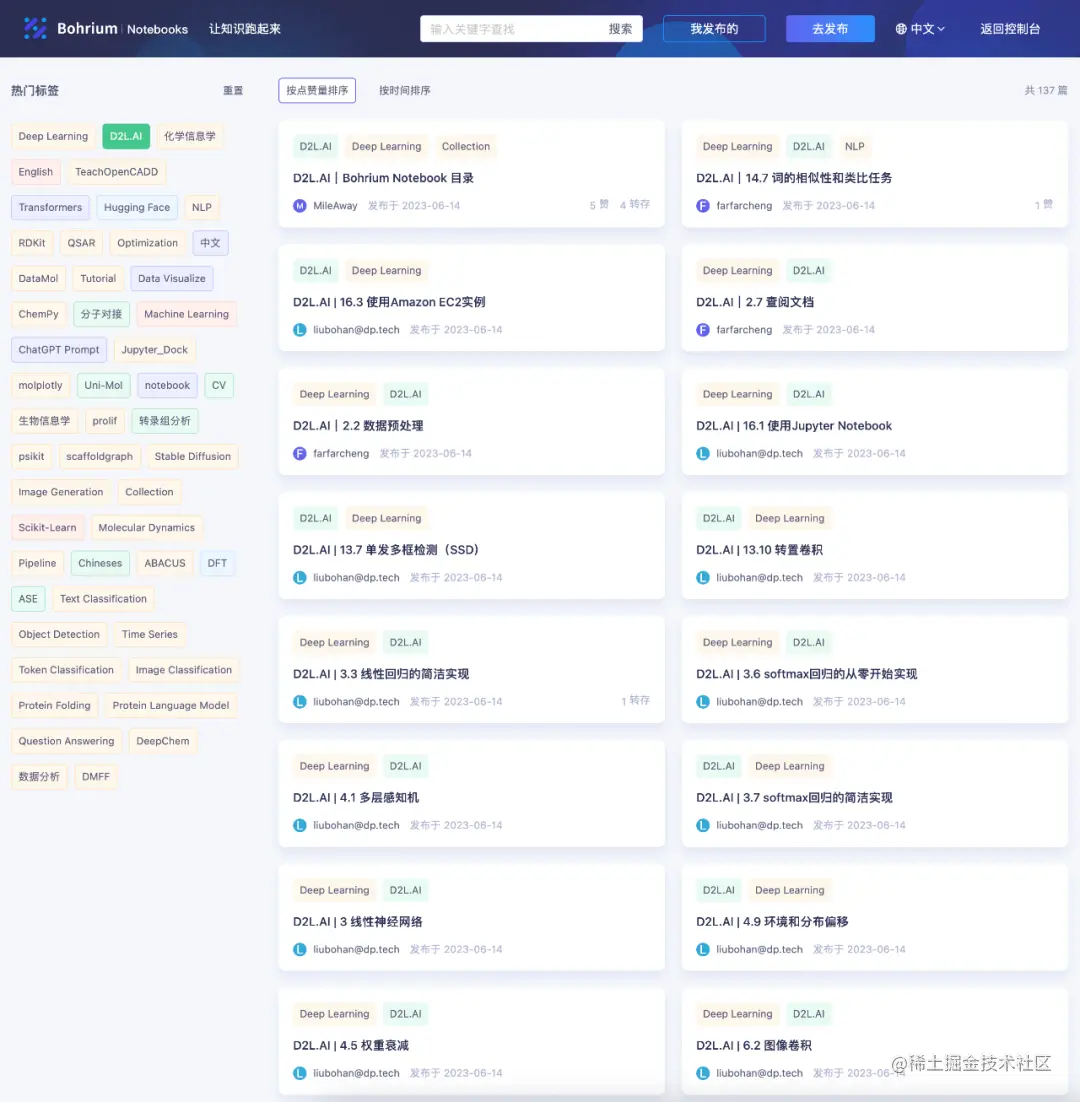Click the 转存 counter on the 3.3 线性回归 card

click(634, 701)
